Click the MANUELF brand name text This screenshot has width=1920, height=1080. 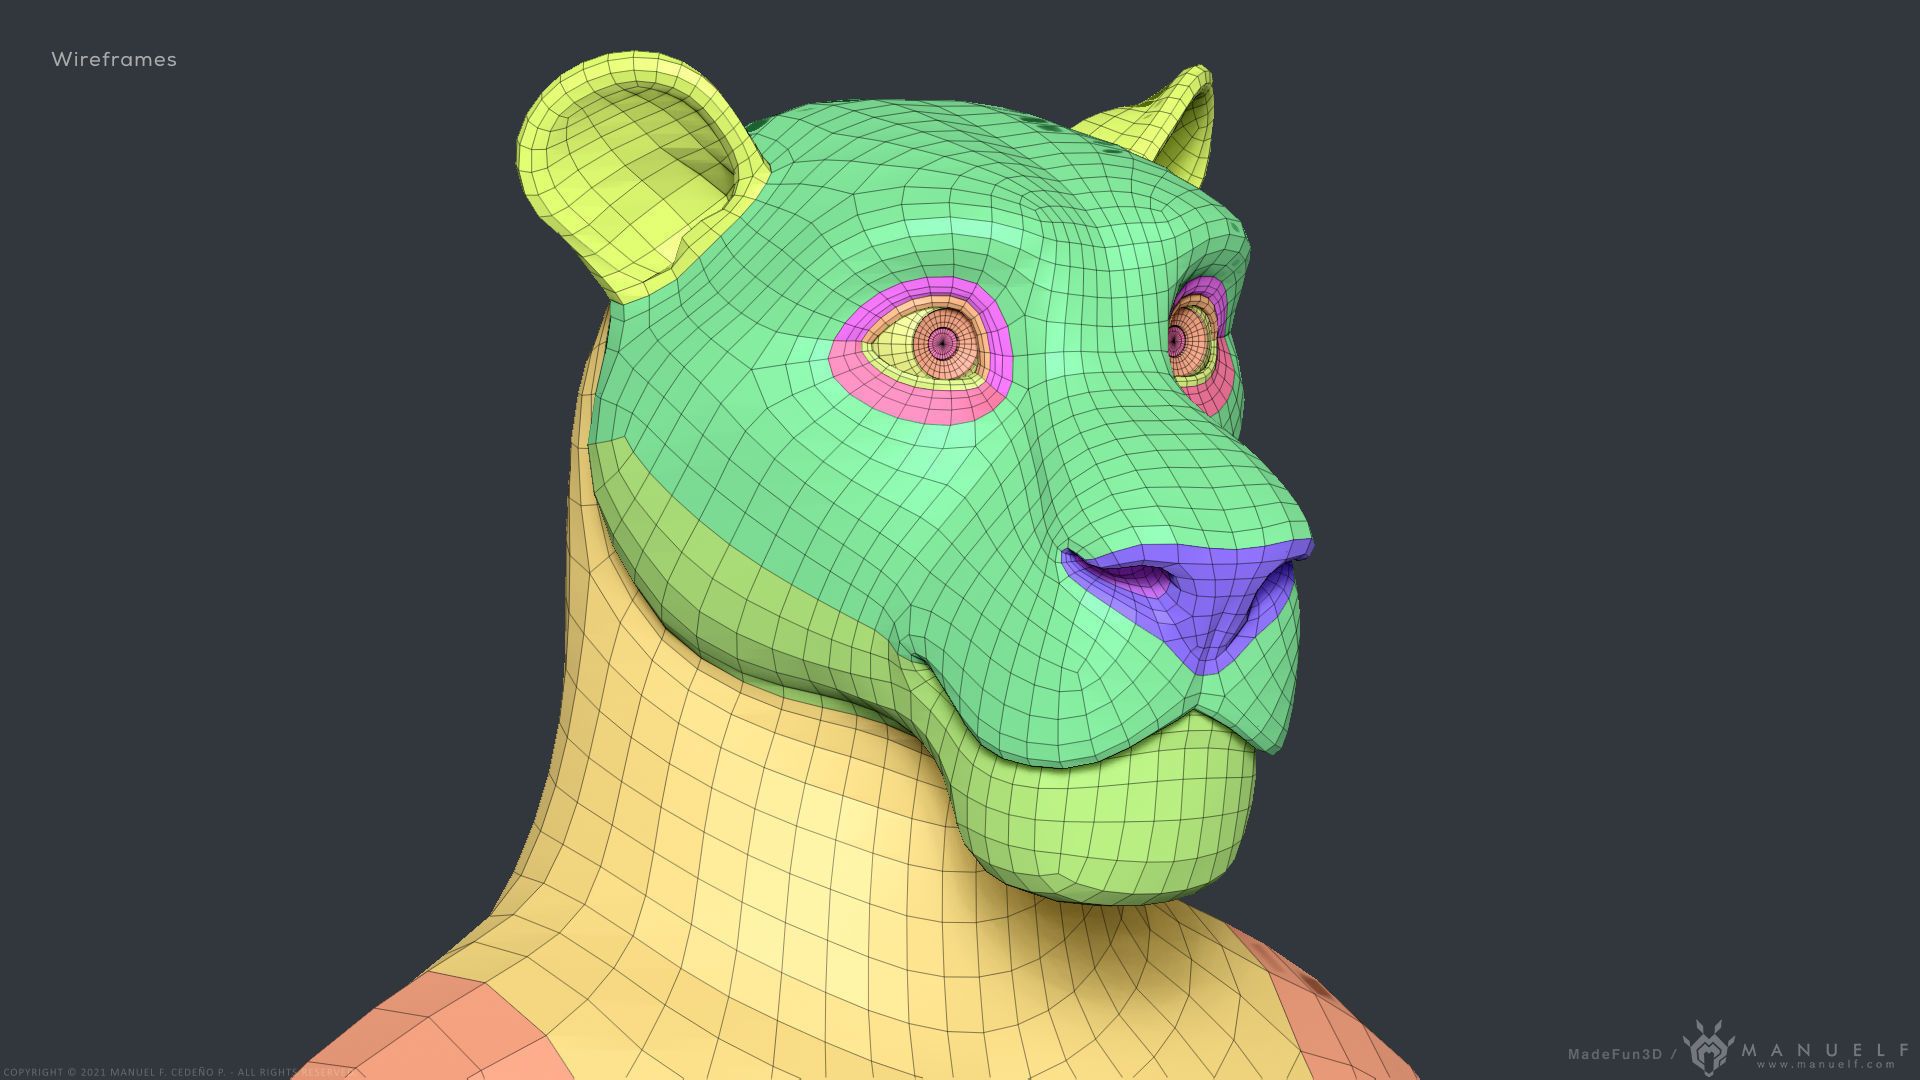(x=1826, y=1048)
